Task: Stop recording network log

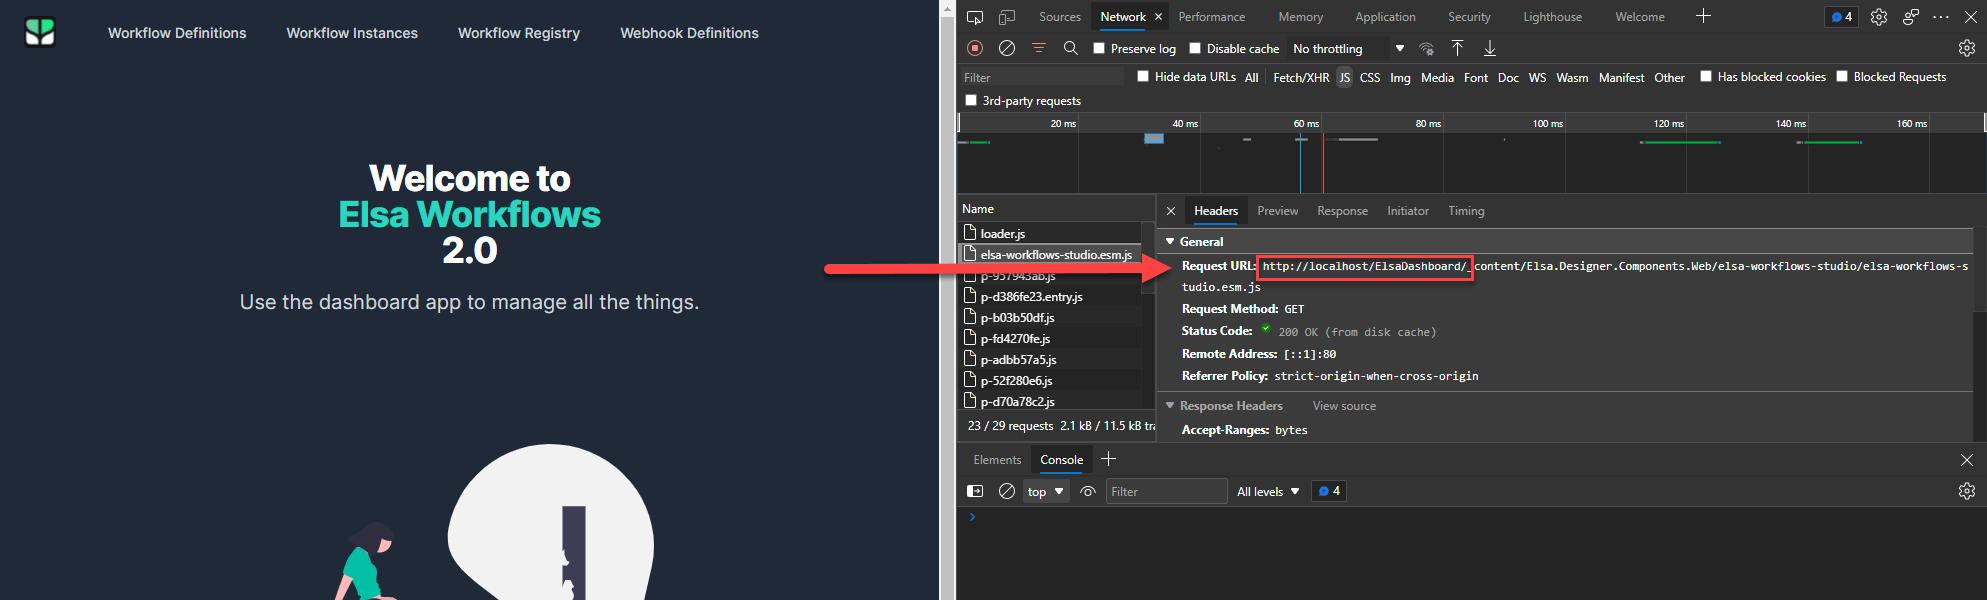Action: (x=975, y=48)
